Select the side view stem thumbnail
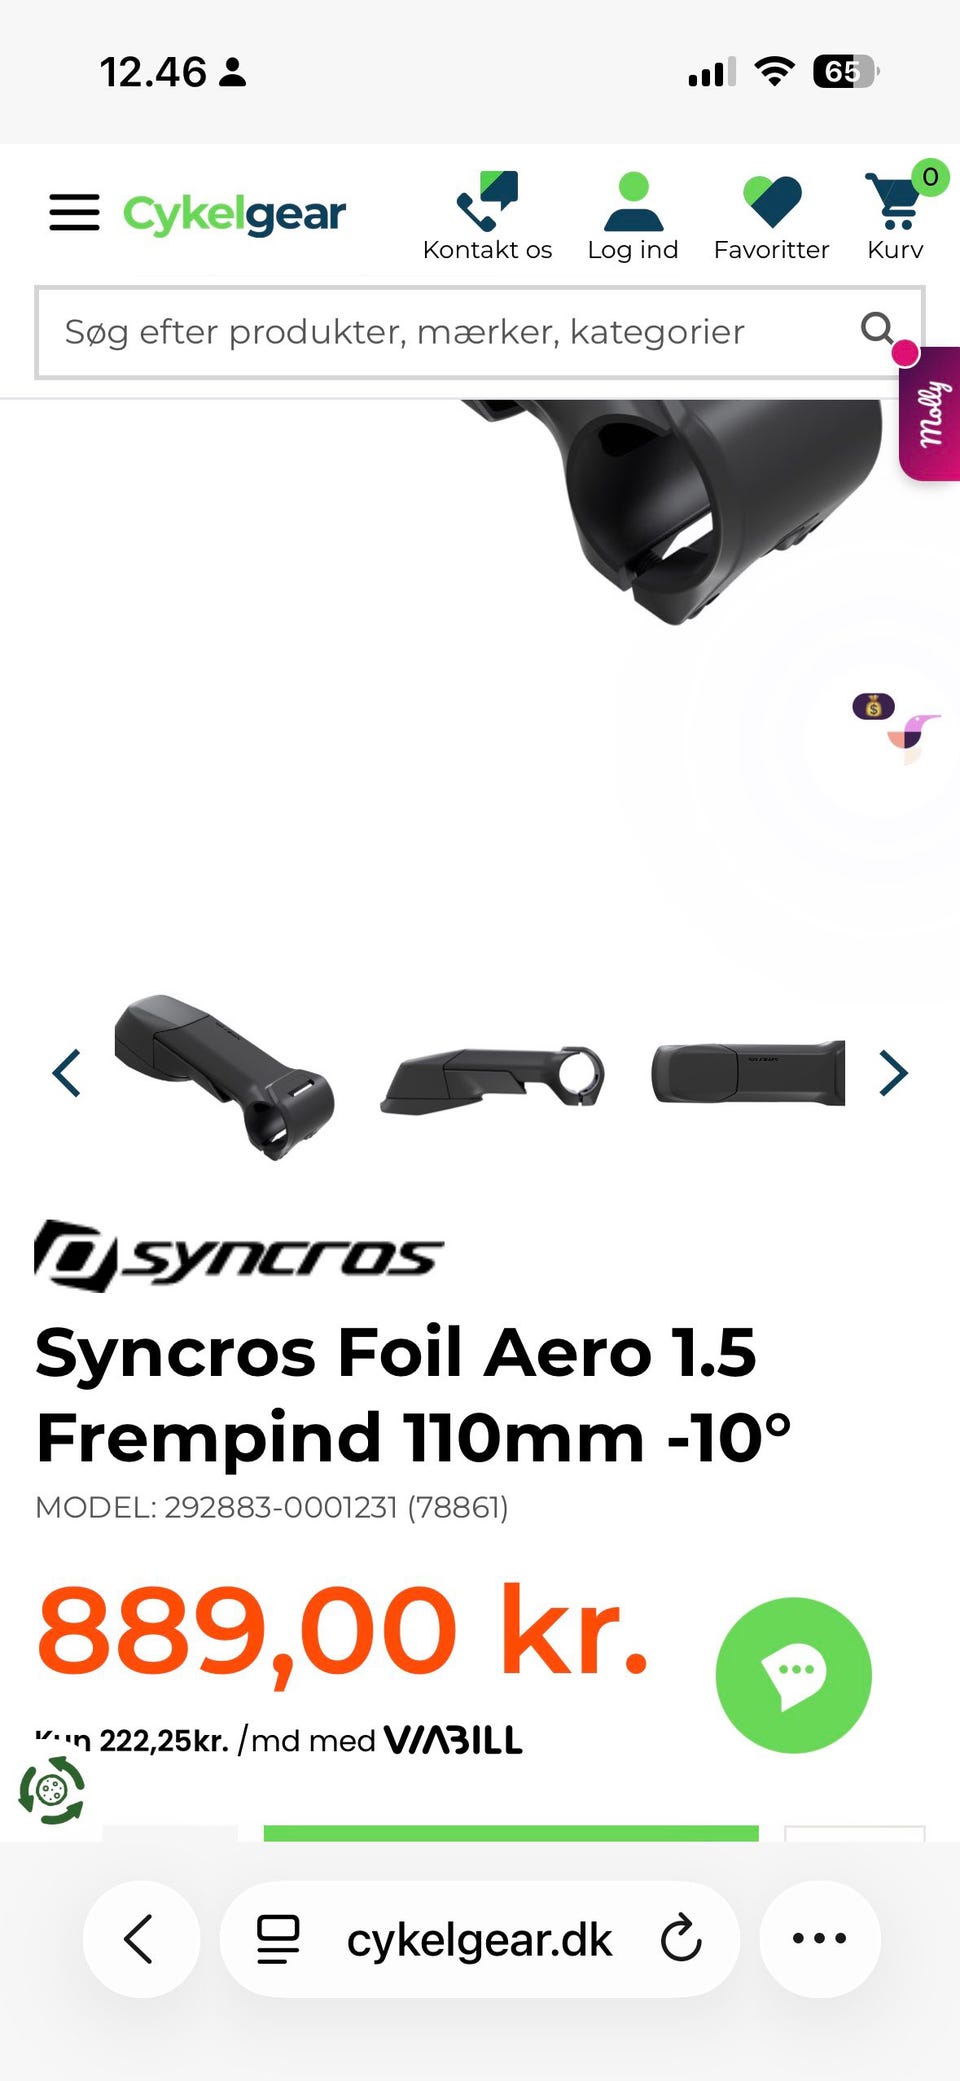The height and width of the screenshot is (2081, 960). tap(492, 1078)
